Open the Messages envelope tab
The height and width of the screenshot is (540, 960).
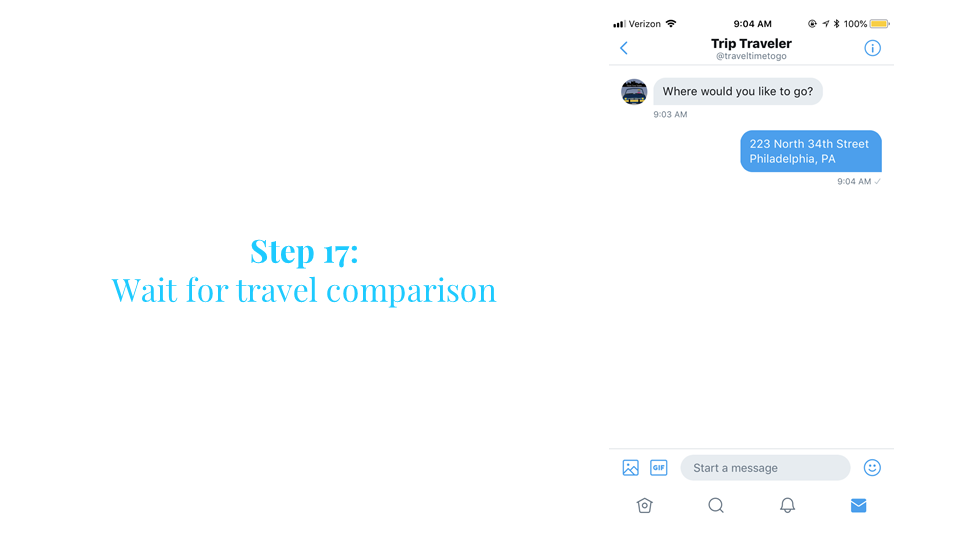pyautogui.click(x=858, y=505)
